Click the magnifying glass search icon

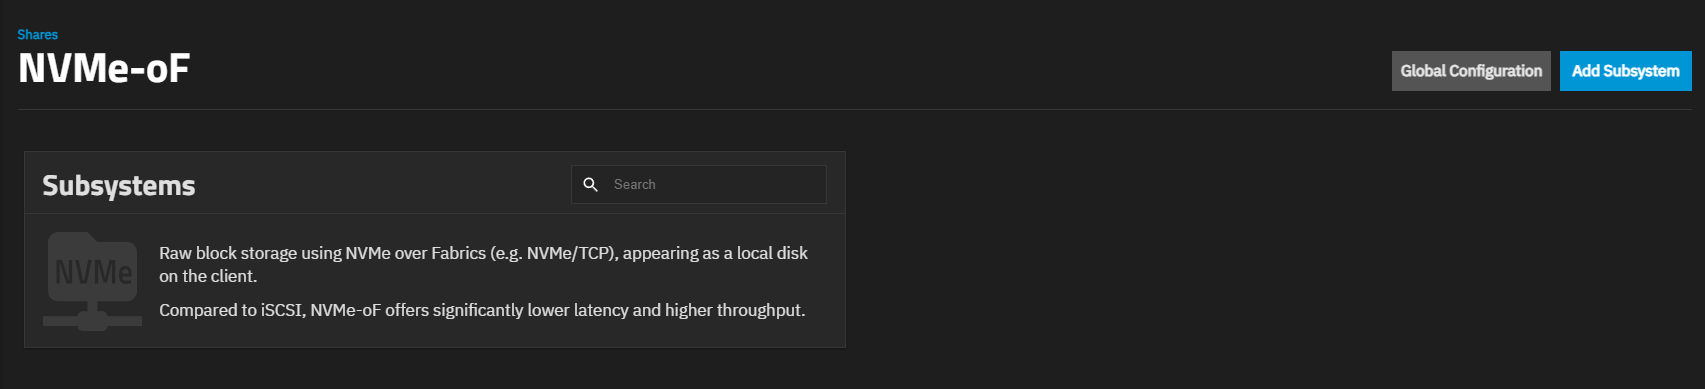point(591,185)
